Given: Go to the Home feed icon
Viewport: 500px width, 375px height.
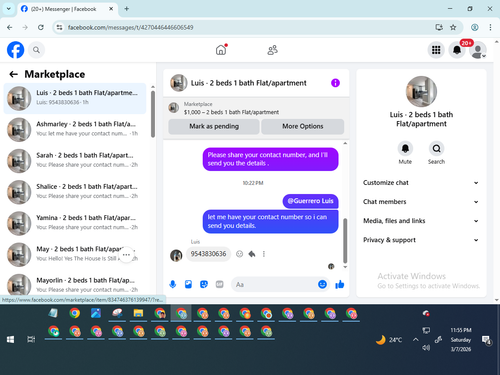Looking at the screenshot, I should pyautogui.click(x=221, y=50).
